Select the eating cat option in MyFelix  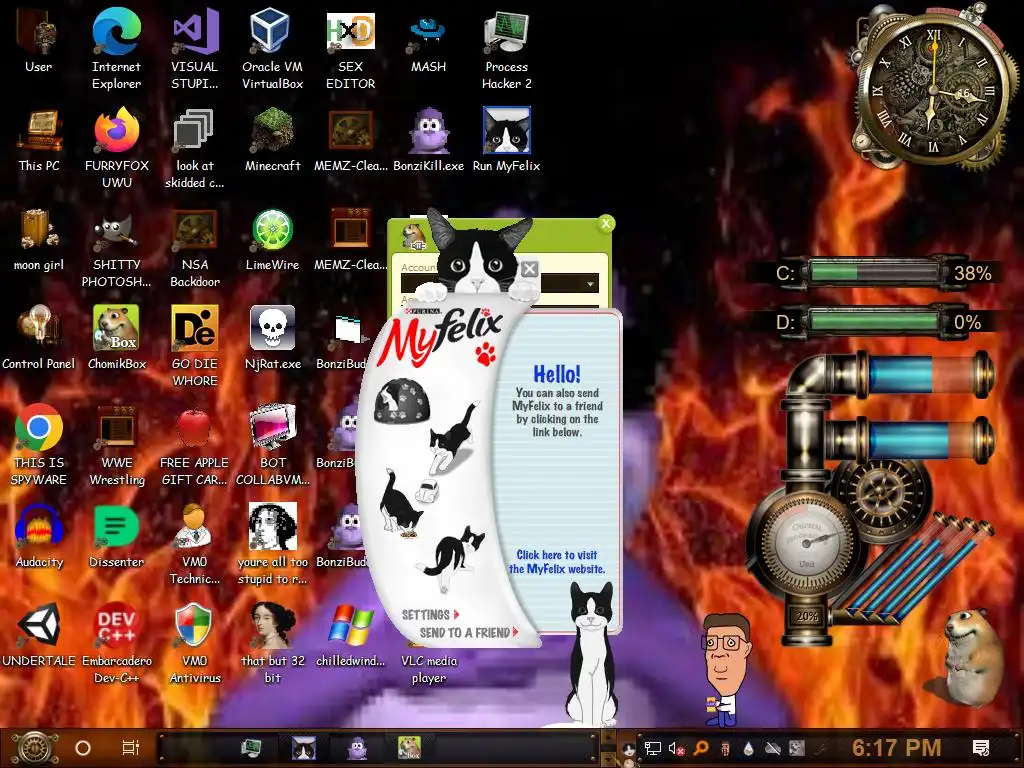400,503
